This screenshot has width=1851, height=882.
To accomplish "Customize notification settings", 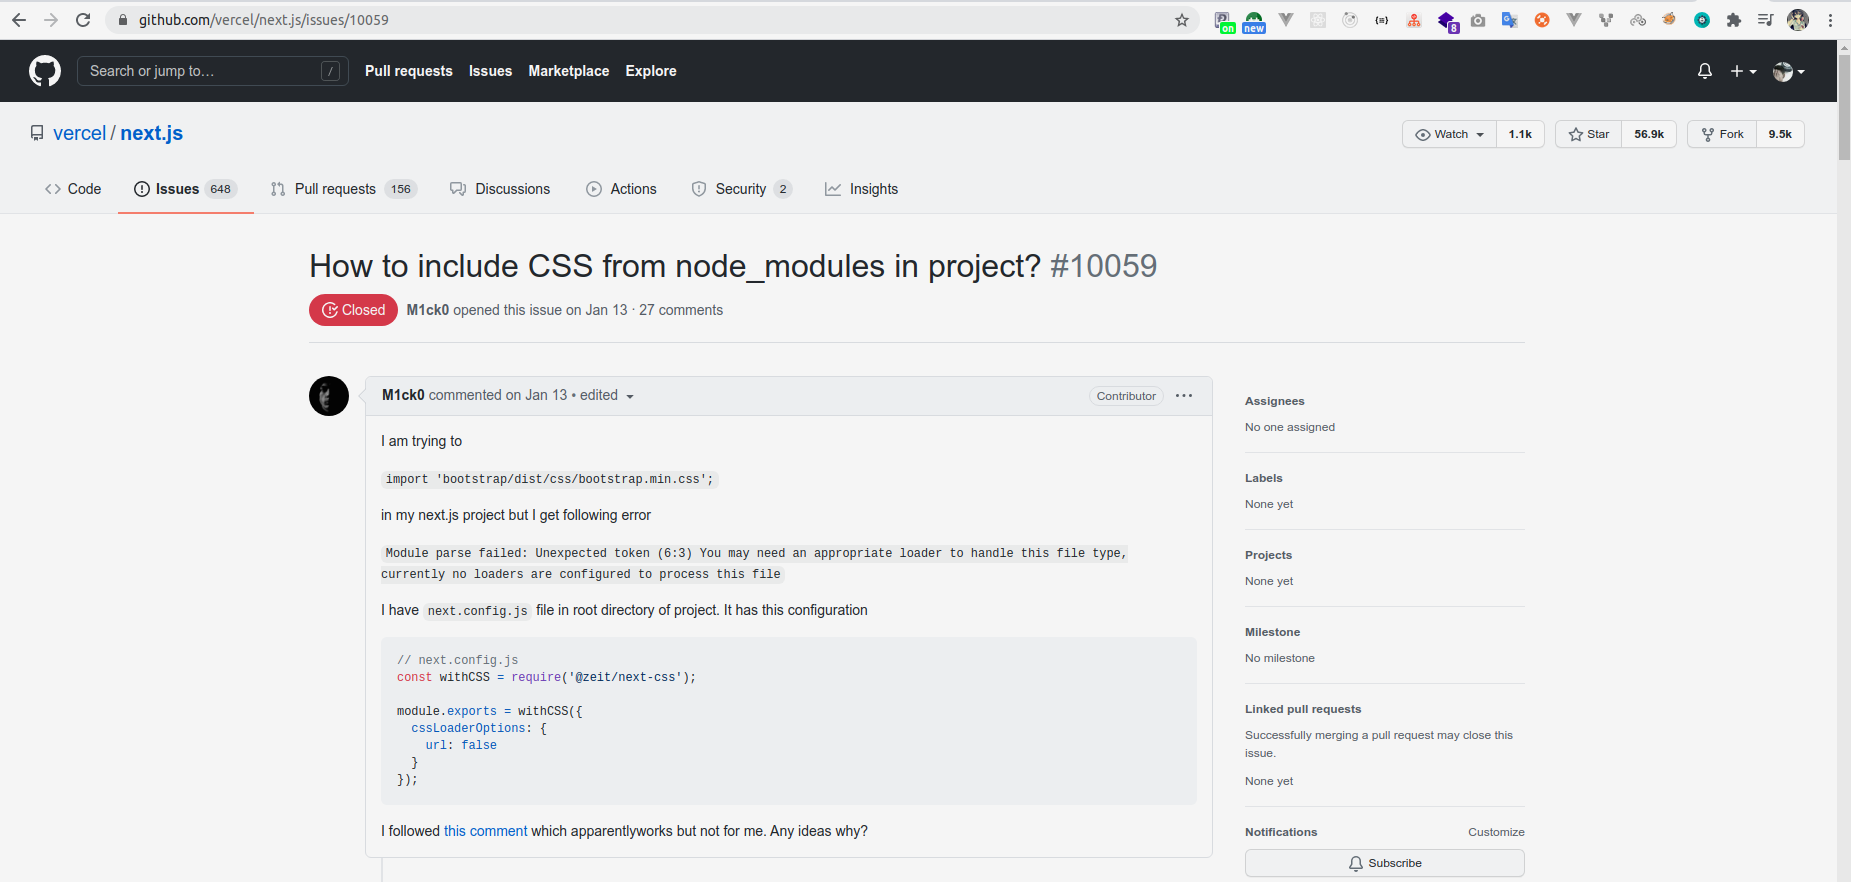I will point(1496,832).
